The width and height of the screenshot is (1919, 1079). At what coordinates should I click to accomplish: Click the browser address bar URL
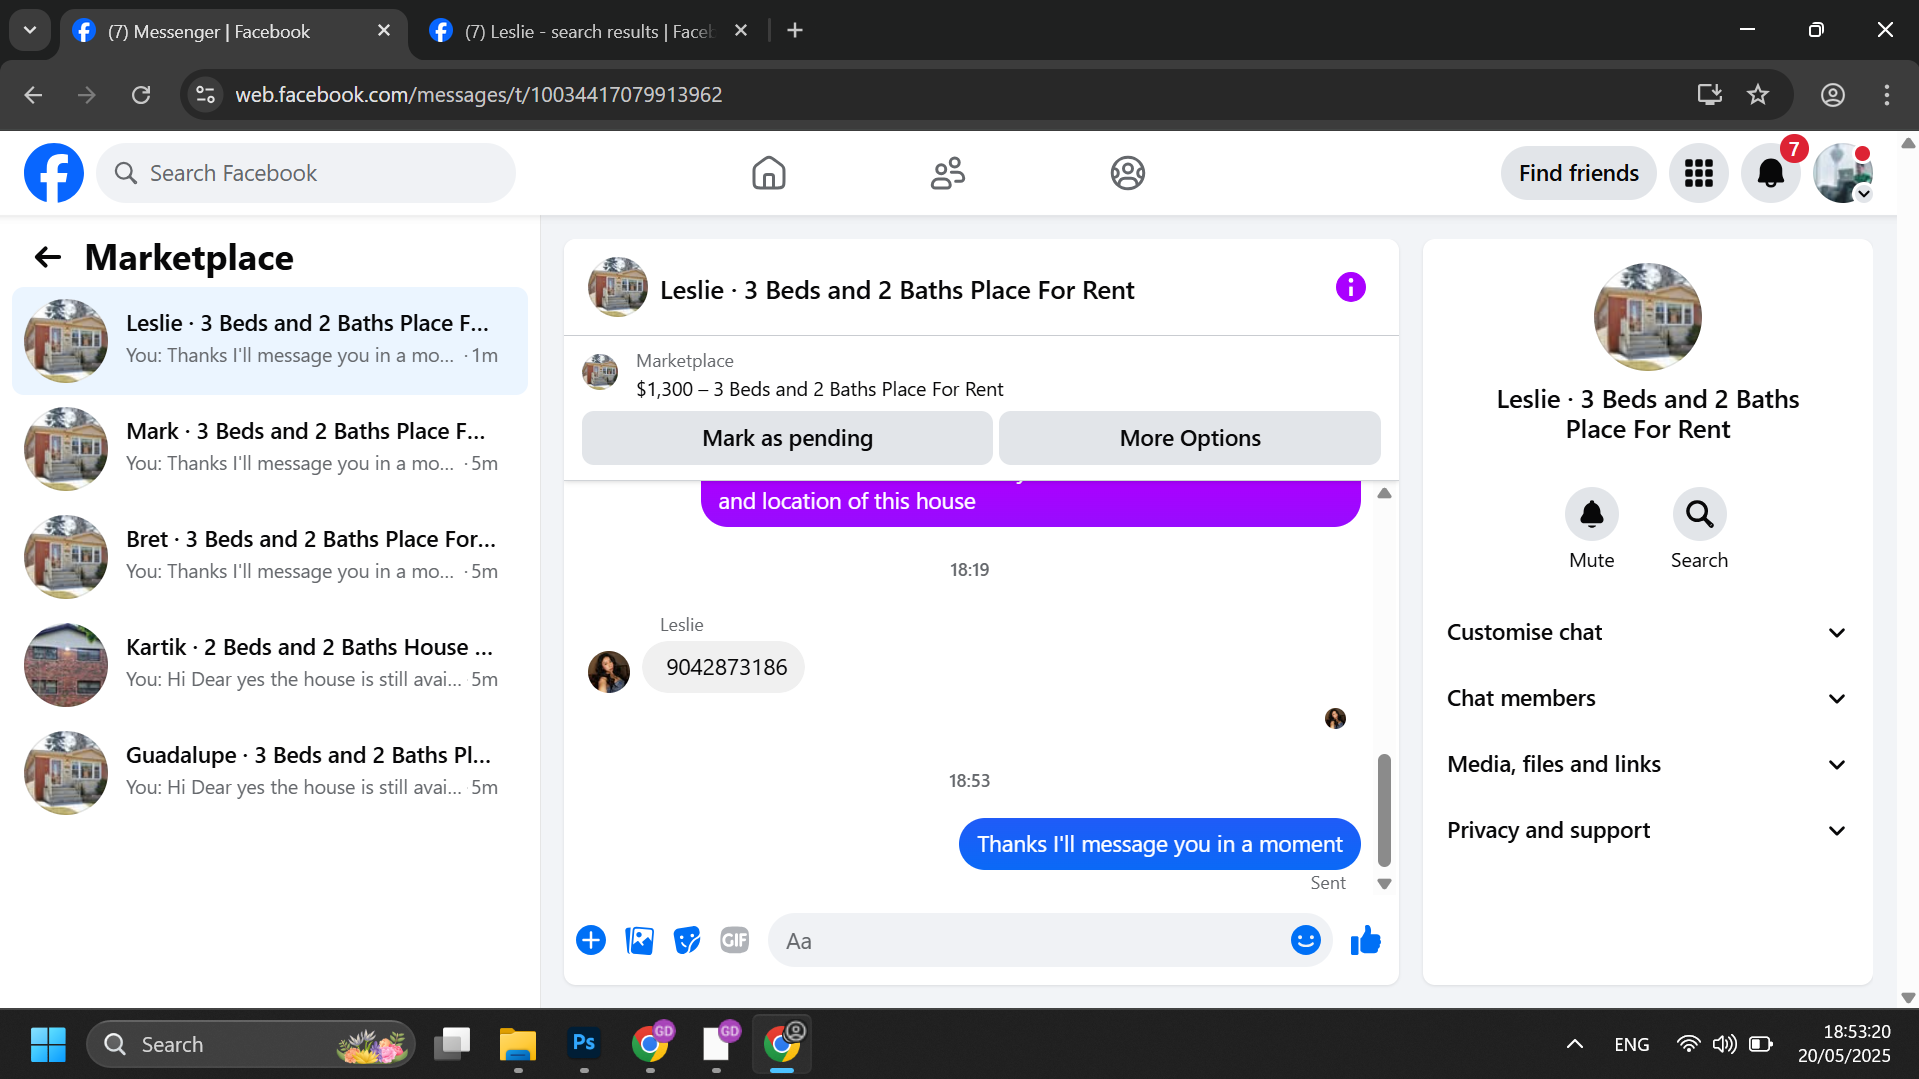tap(478, 95)
